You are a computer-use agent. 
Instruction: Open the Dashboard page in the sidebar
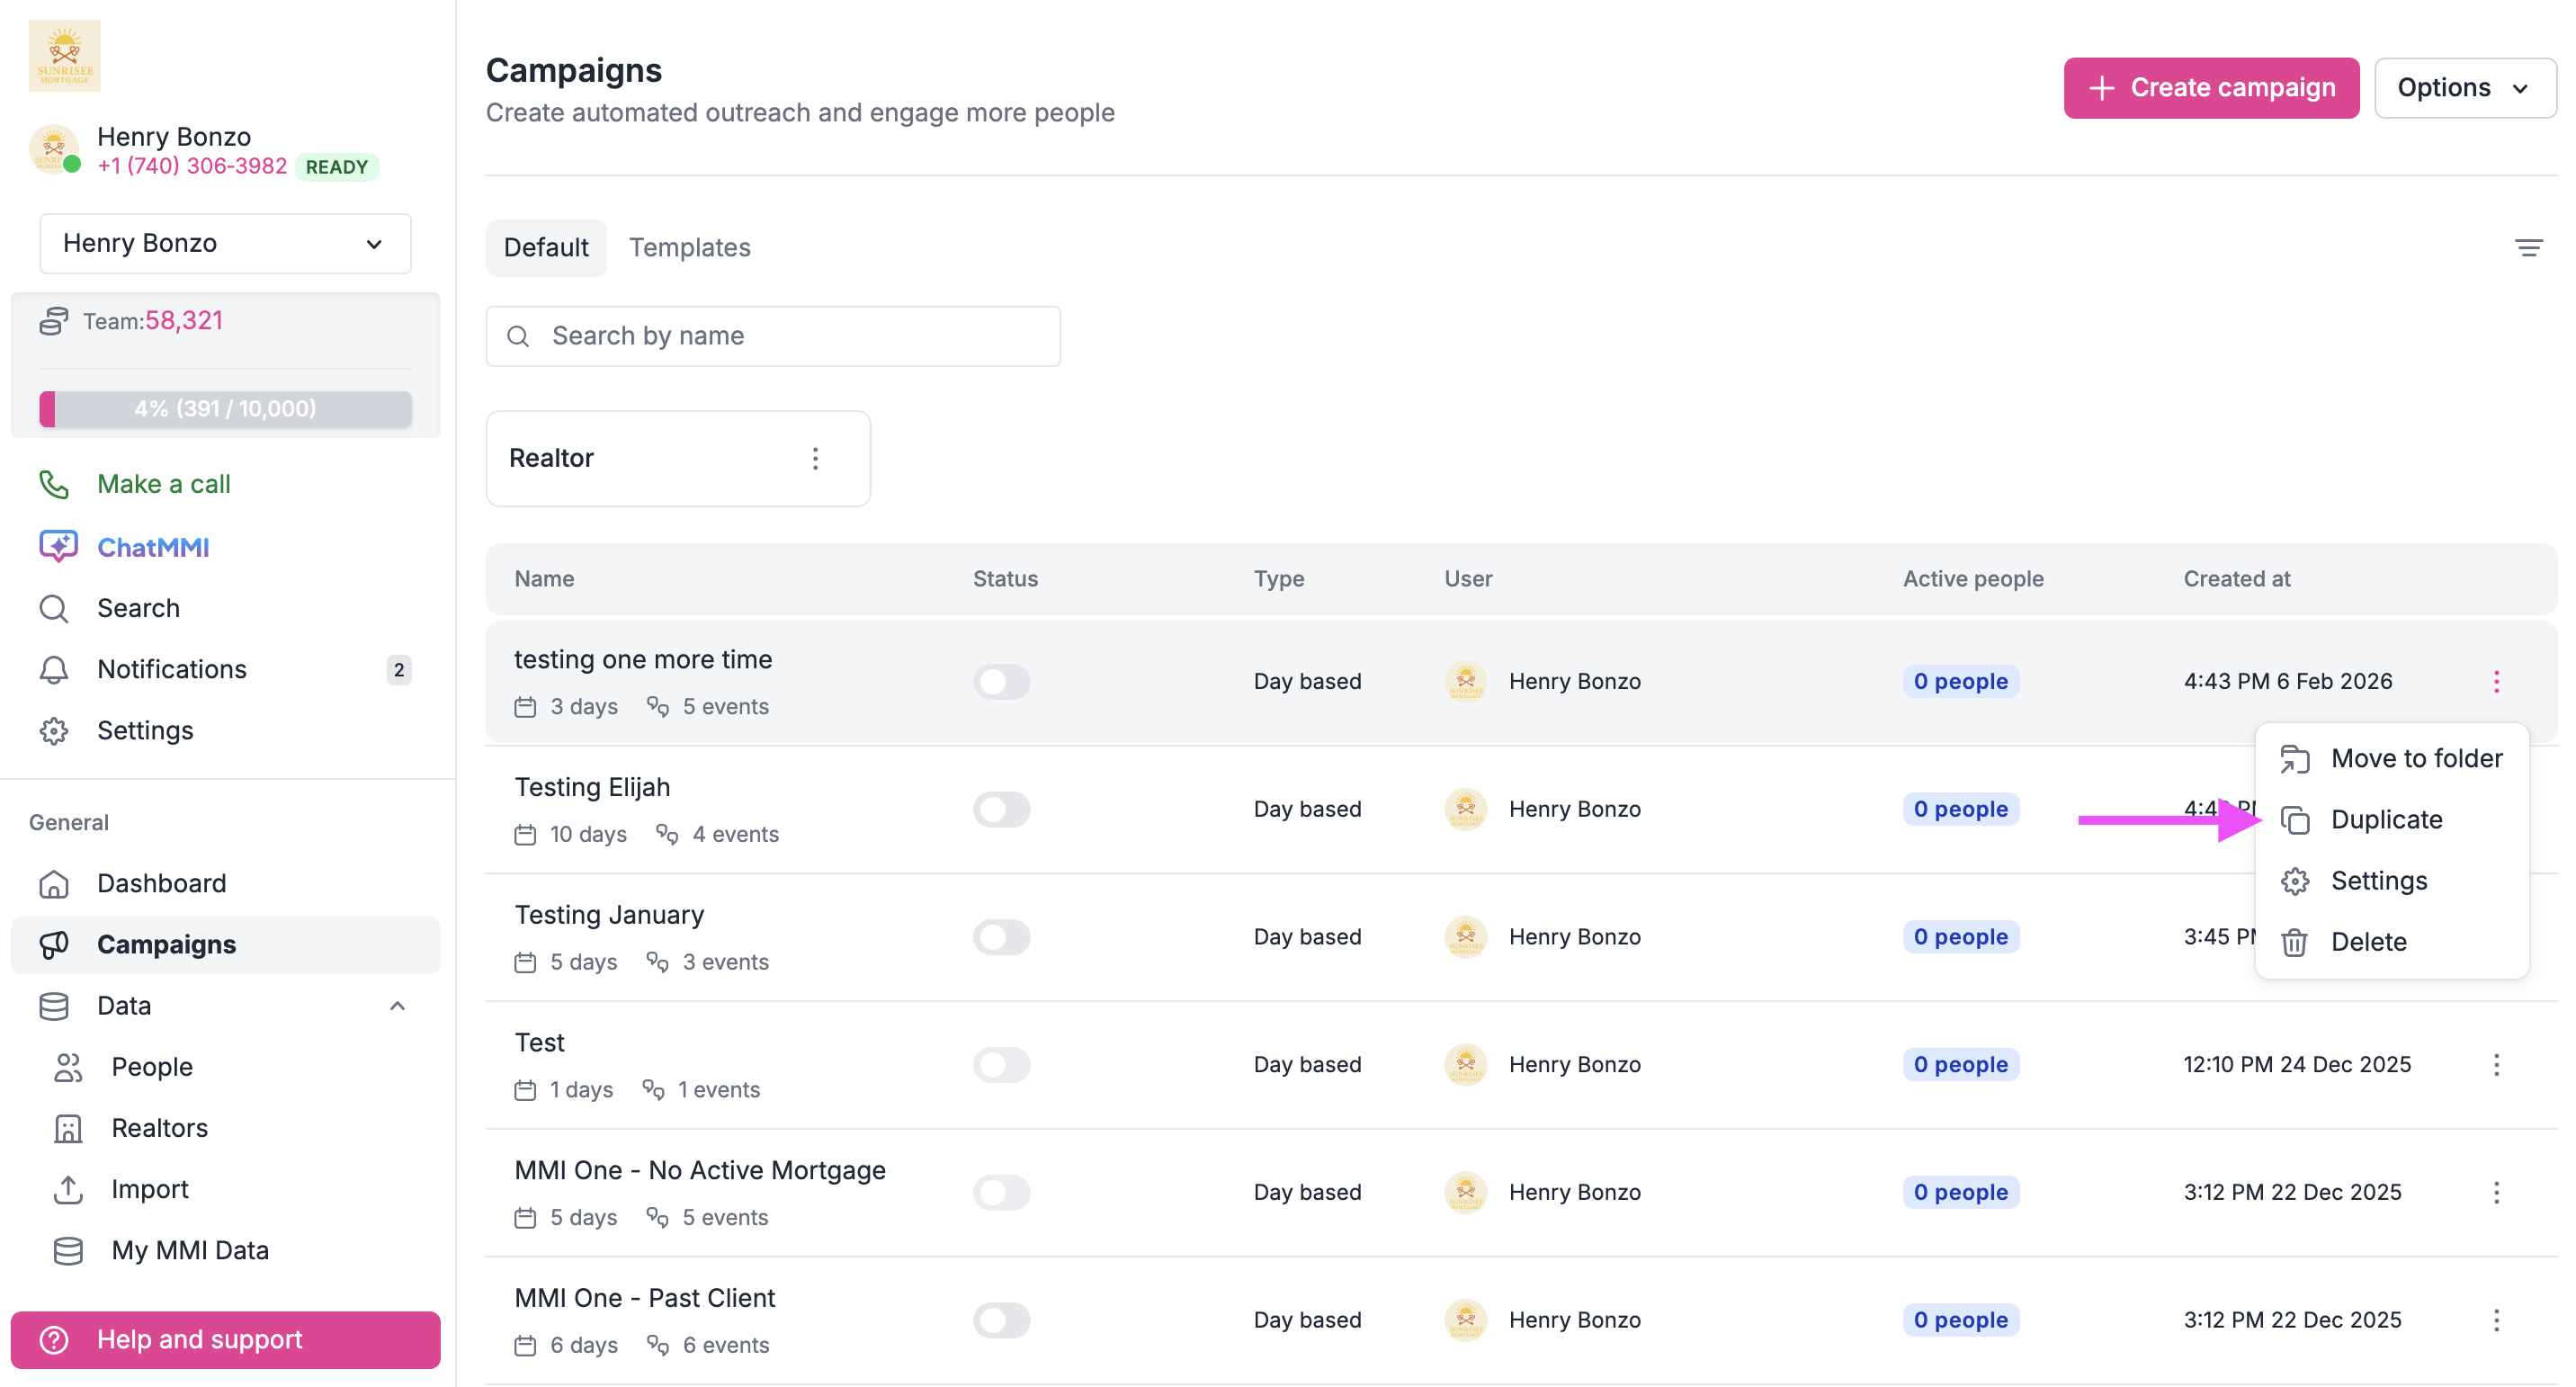[x=161, y=883]
